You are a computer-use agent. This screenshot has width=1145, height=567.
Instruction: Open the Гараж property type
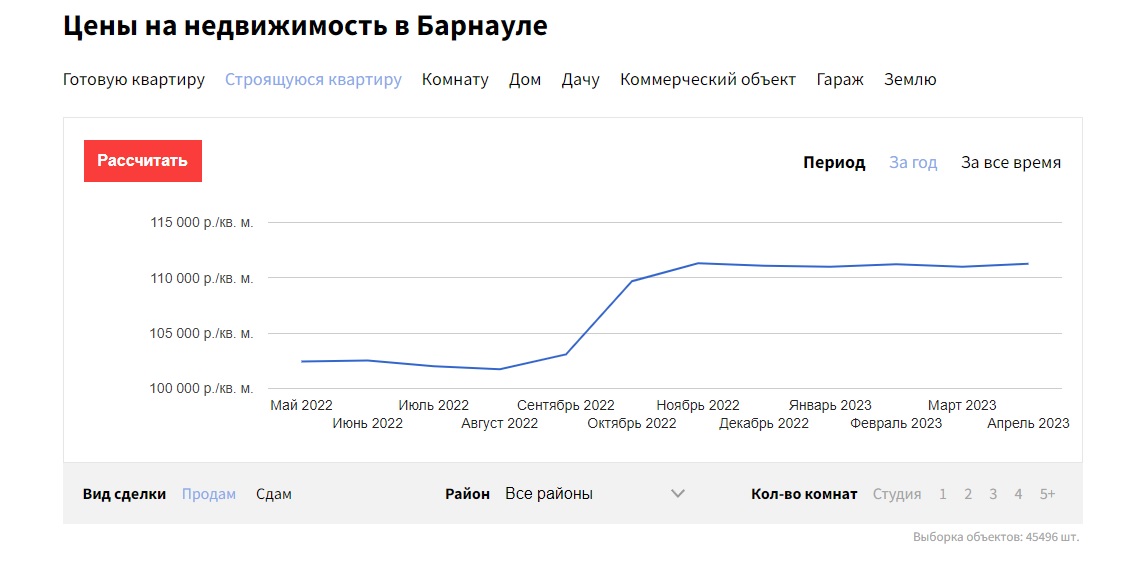840,80
